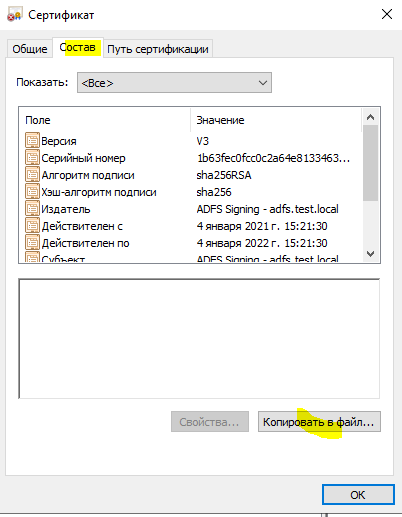Click the field icon beside Издатель
This screenshot has height=517, width=402.
coord(32,209)
